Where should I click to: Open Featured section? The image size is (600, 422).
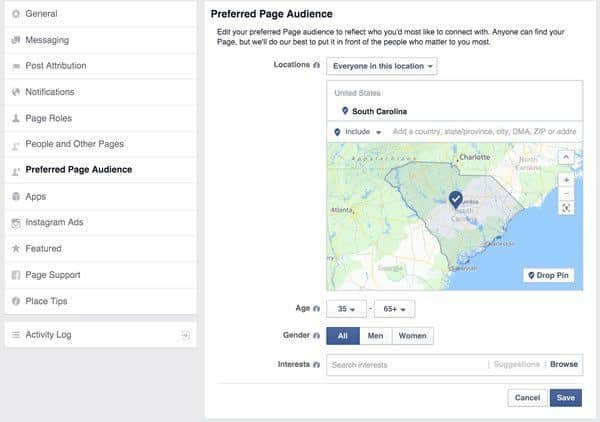[101, 249]
